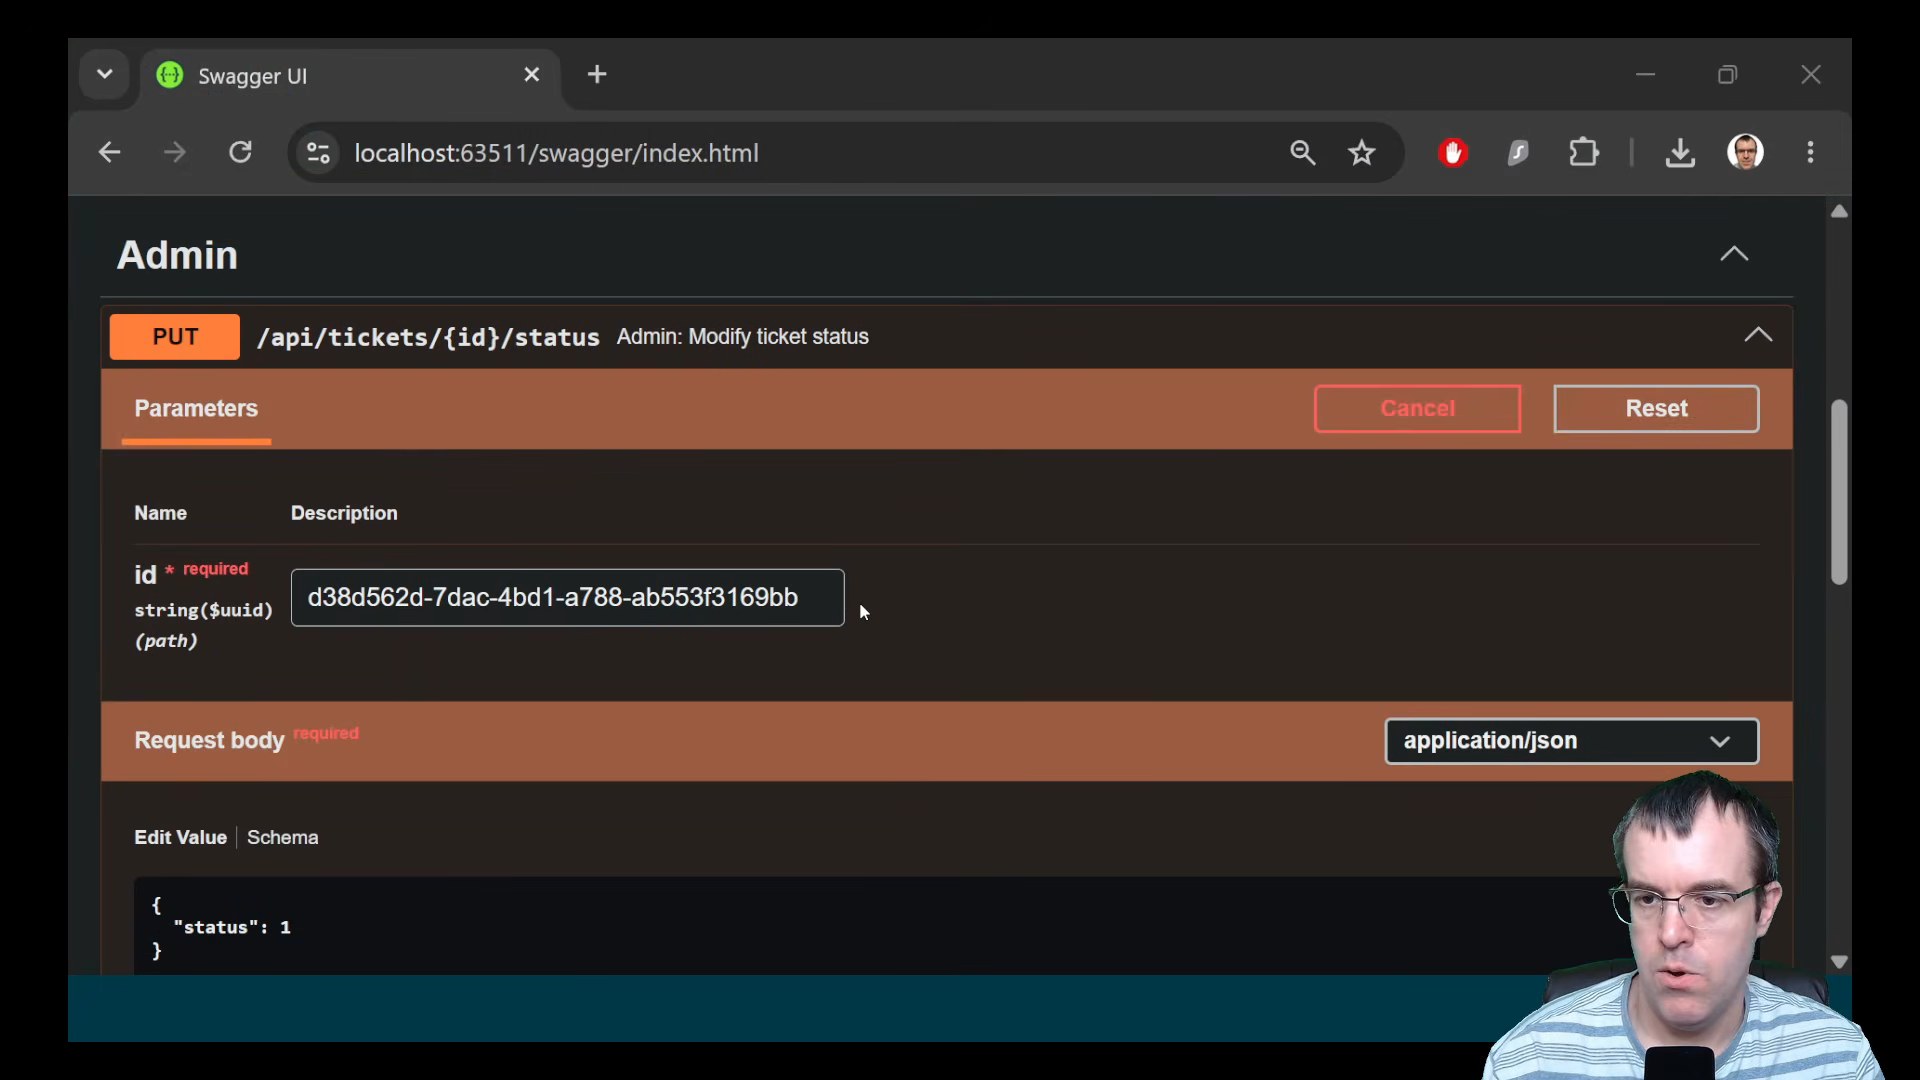Bookmark this page with the star
Screen dimensions: 1920x1080
click(1361, 153)
